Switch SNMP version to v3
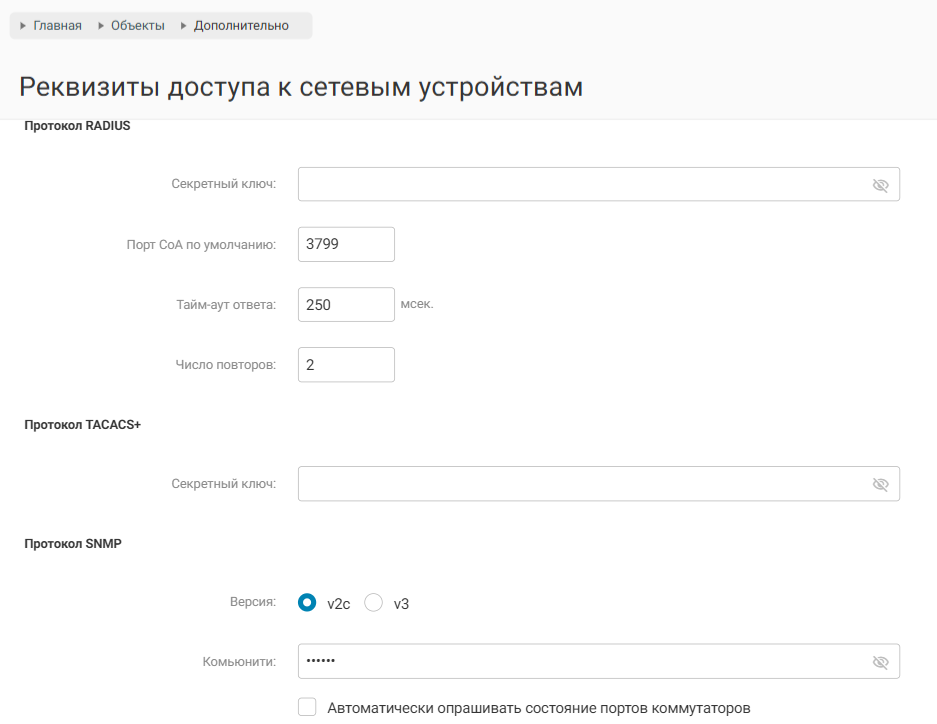This screenshot has height=724, width=937. click(x=374, y=603)
